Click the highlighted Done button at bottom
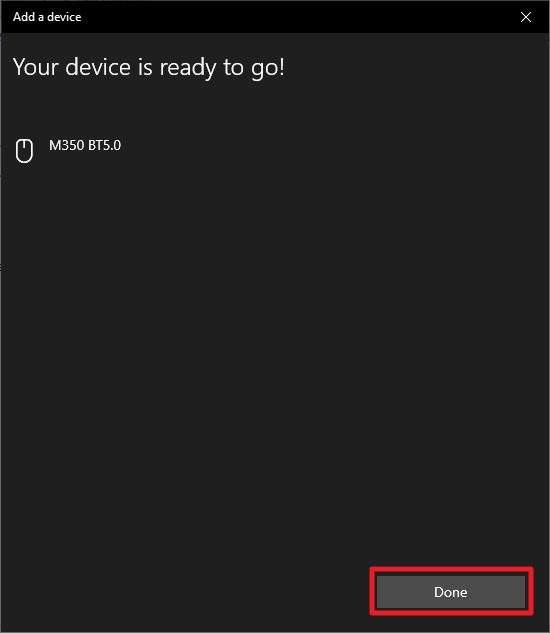This screenshot has height=633, width=550. (451, 592)
